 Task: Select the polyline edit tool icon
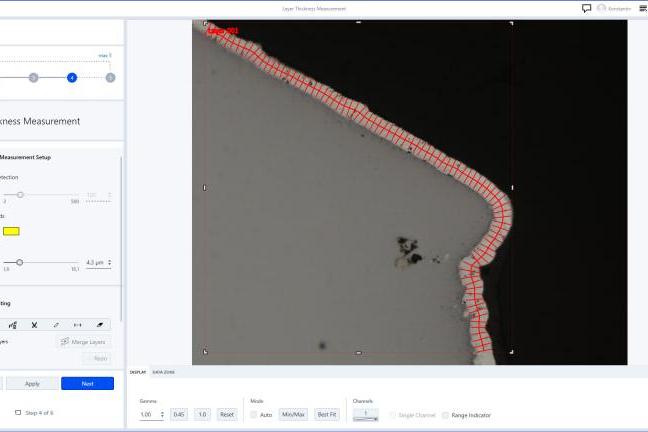point(12,325)
